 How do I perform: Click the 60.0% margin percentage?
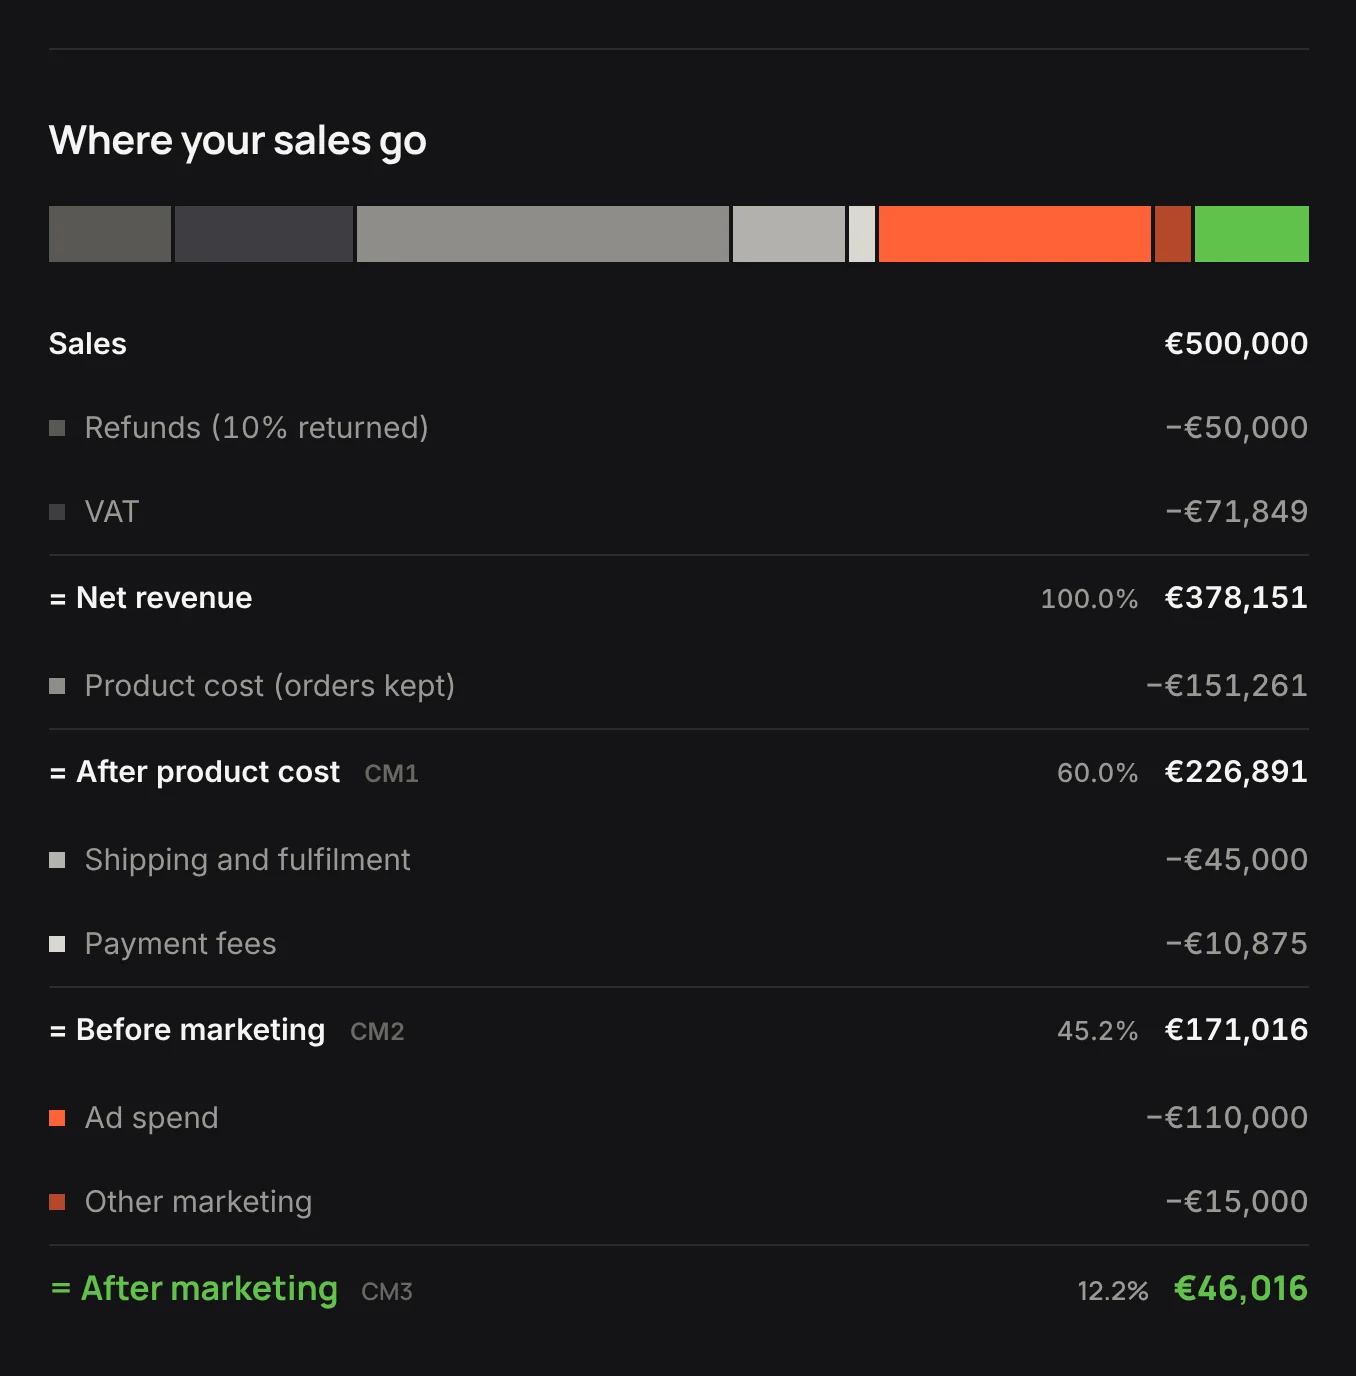[x=1098, y=773]
